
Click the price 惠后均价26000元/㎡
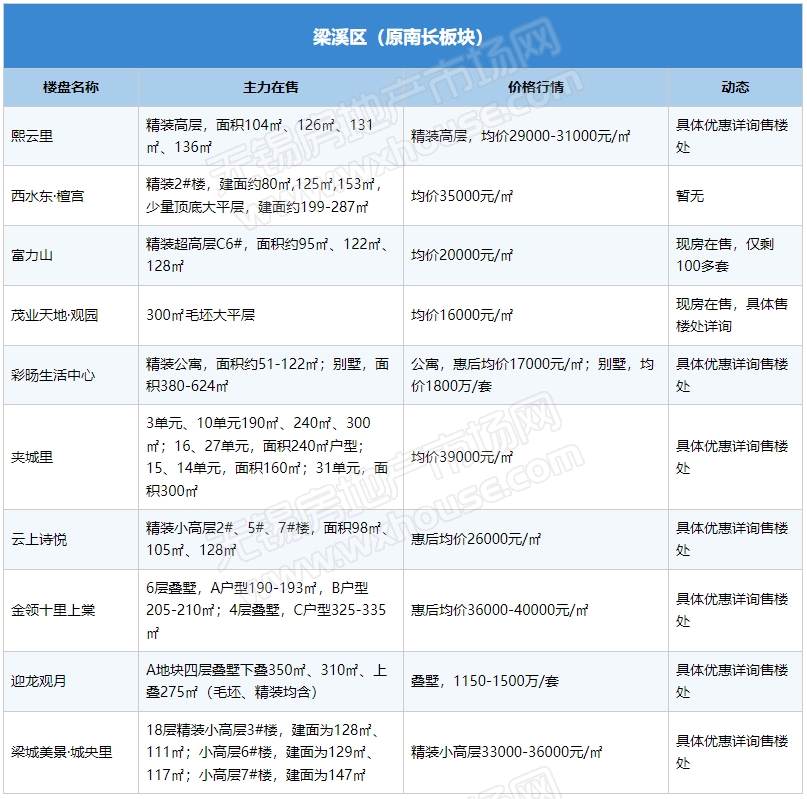[476, 539]
